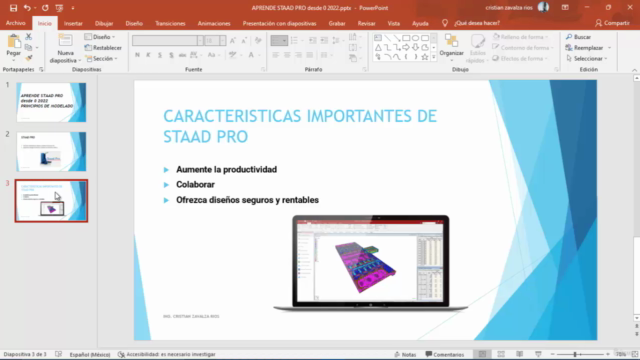Image resolution: width=640 pixels, height=360 pixels.
Task: Start the slideshow from the status bar
Action: [538, 354]
